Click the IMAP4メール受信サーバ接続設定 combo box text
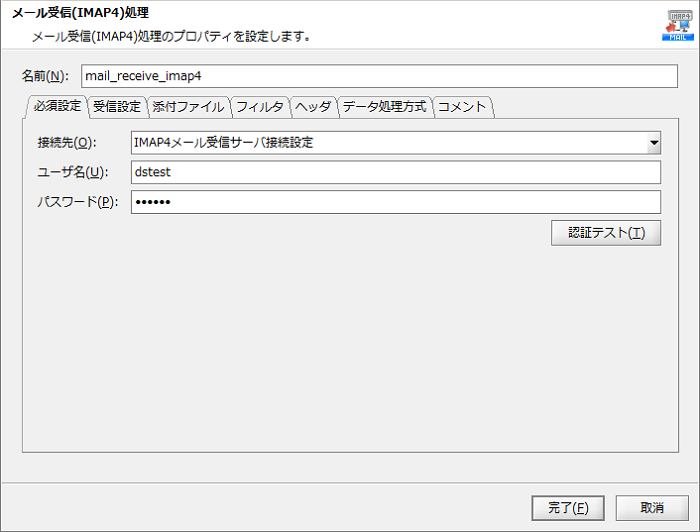 point(388,143)
